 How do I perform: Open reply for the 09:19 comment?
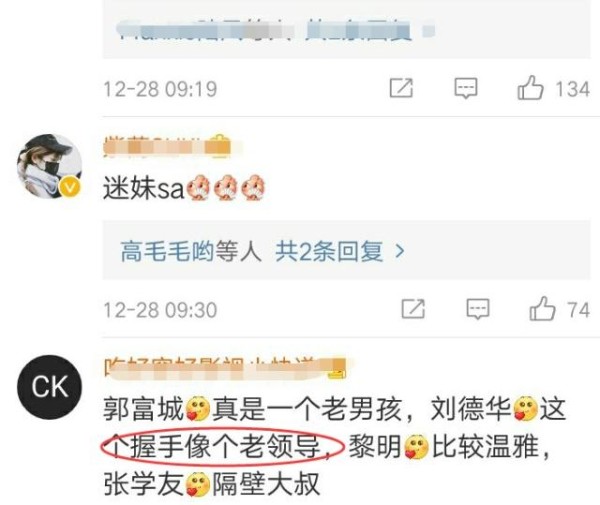point(466,88)
